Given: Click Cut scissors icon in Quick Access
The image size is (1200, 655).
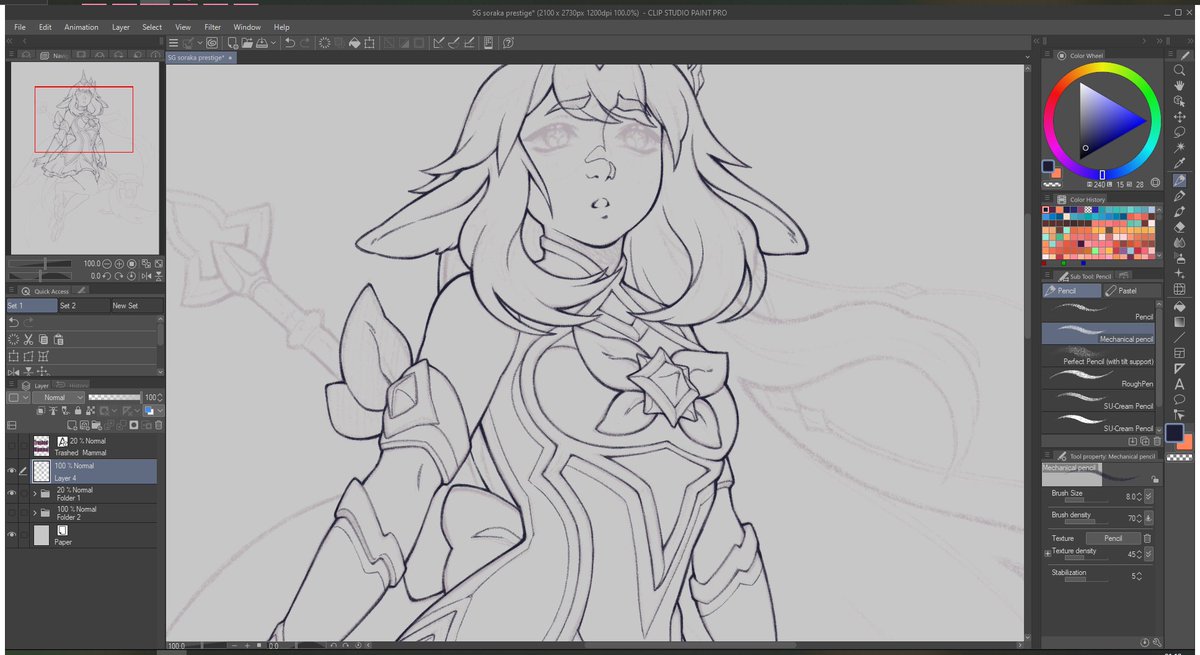Looking at the screenshot, I should pyautogui.click(x=29, y=339).
